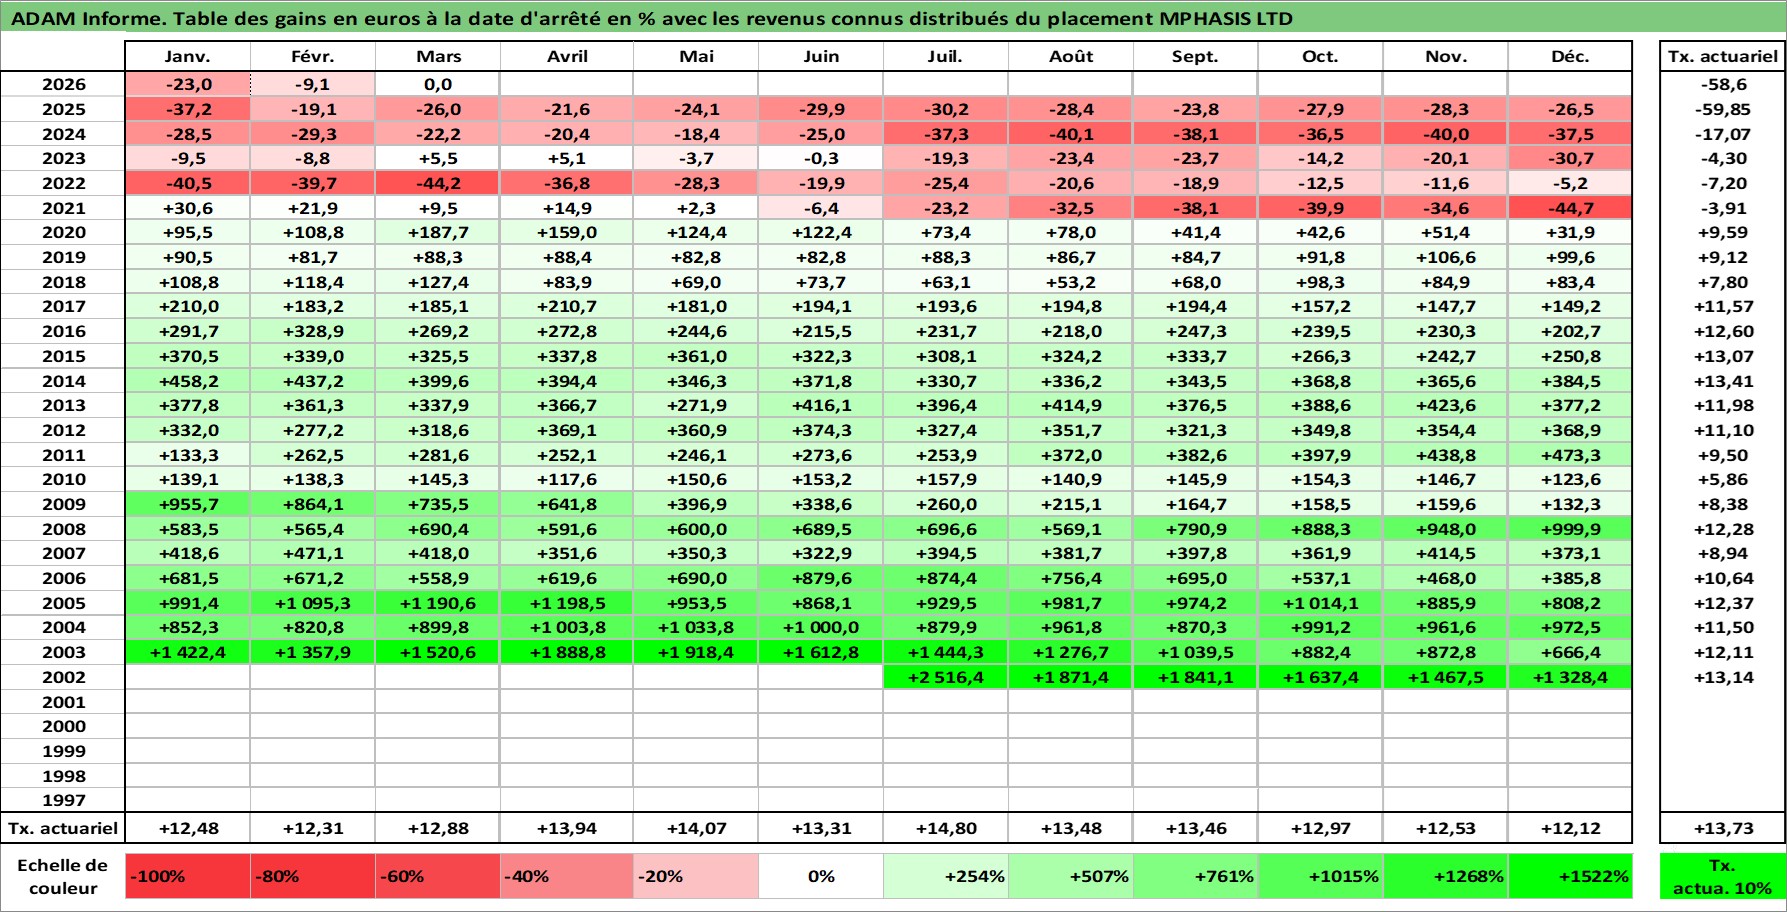Select the -40,1 cell in August 2024
Image resolution: width=1787 pixels, height=912 pixels.
tap(1071, 134)
